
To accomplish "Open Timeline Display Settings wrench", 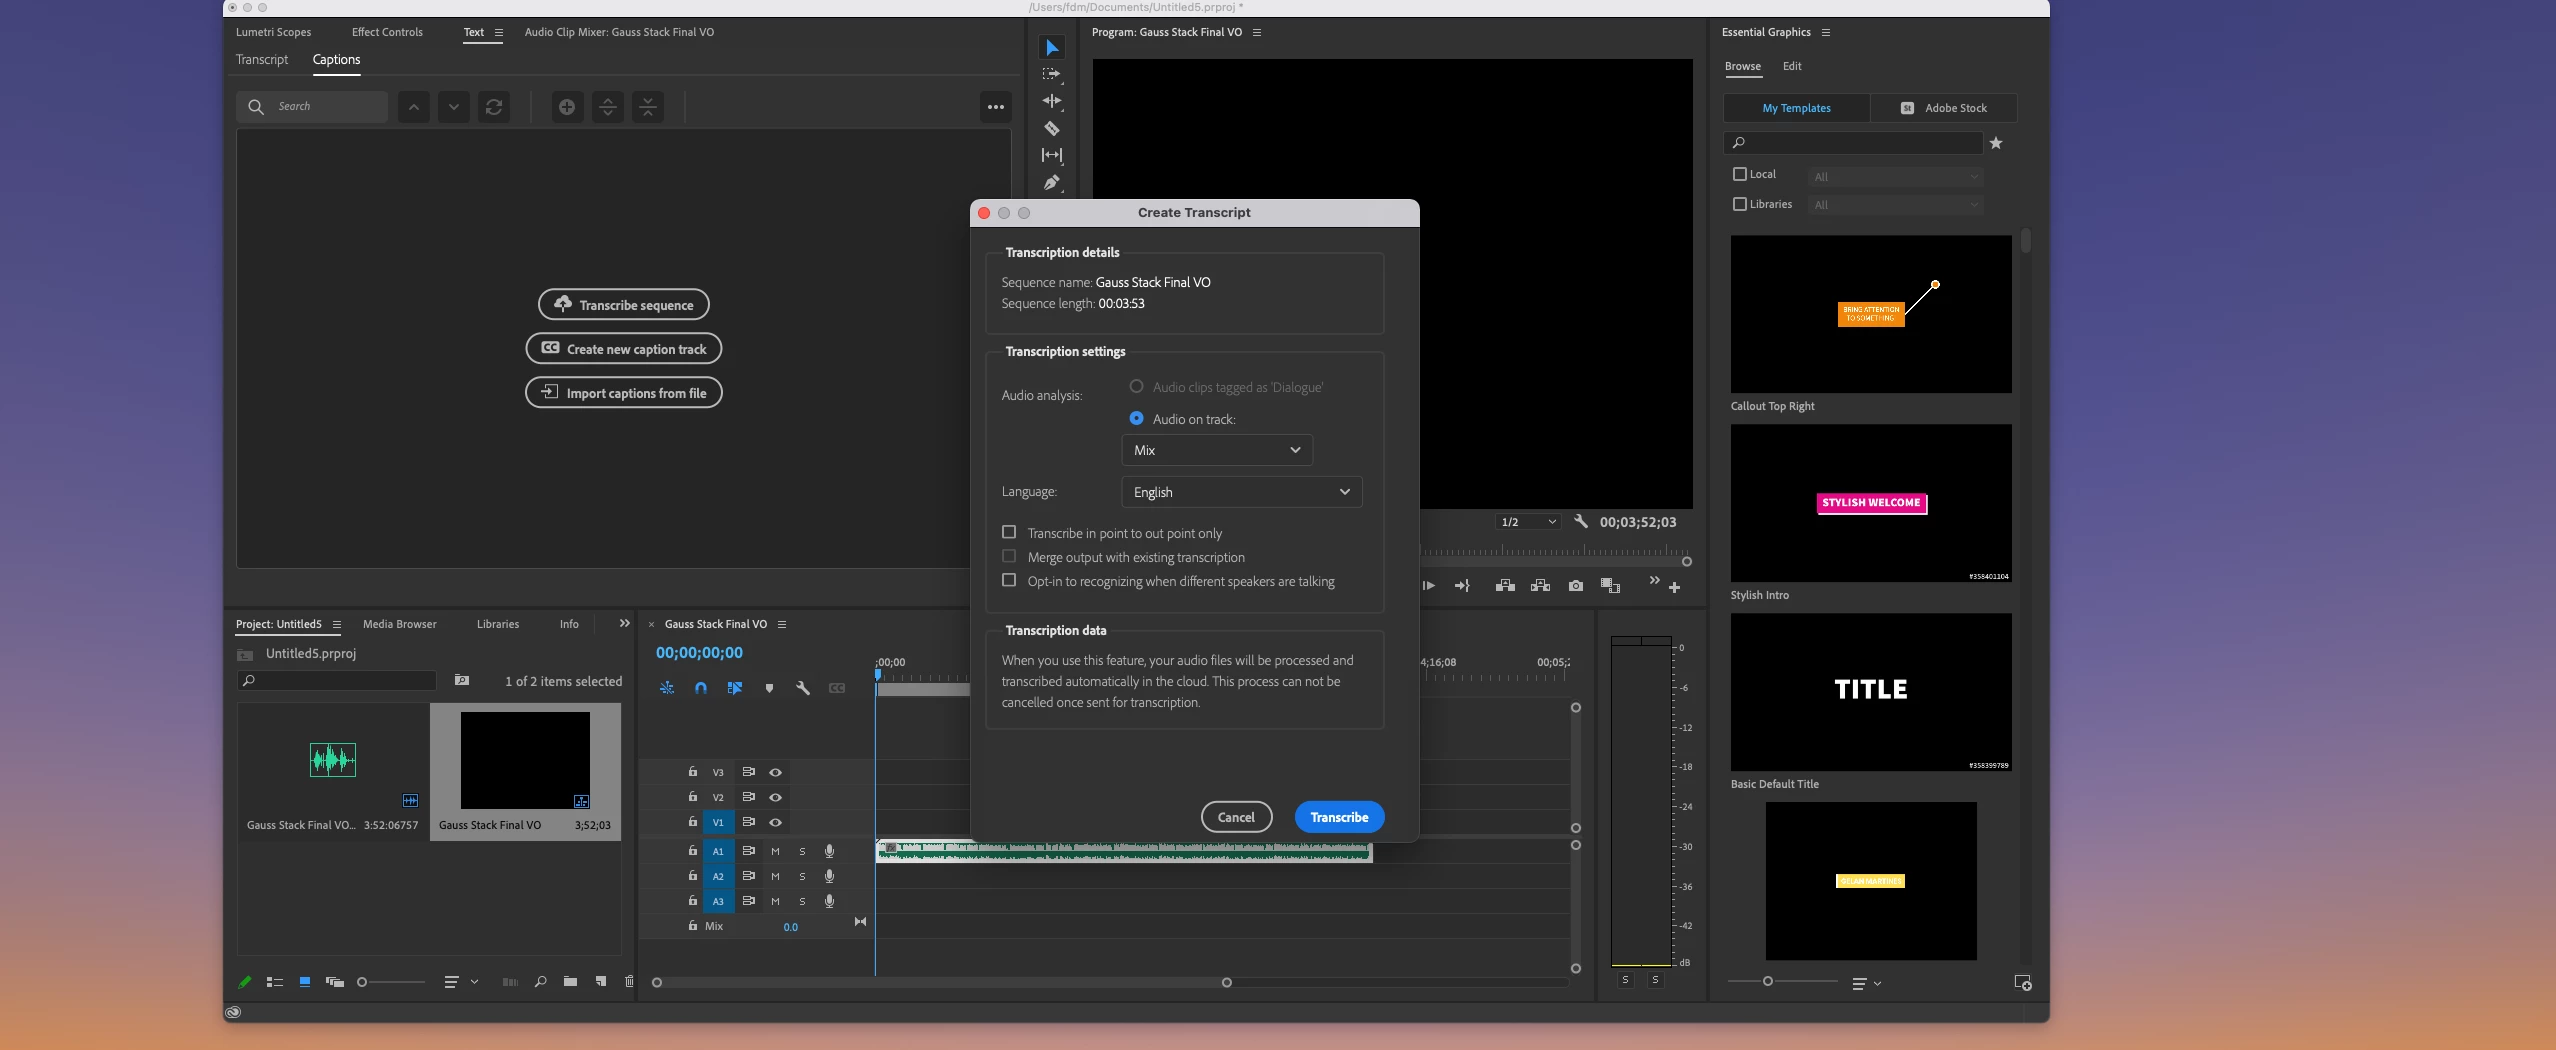I will [x=803, y=688].
